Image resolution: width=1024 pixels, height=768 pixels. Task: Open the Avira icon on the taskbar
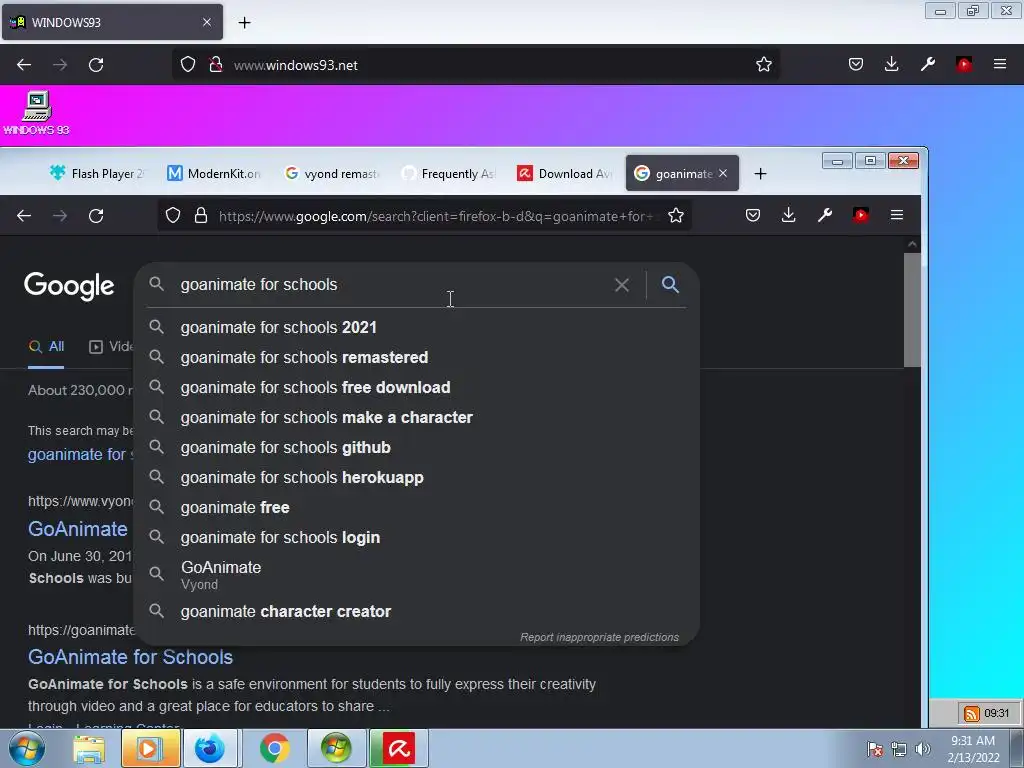(399, 748)
